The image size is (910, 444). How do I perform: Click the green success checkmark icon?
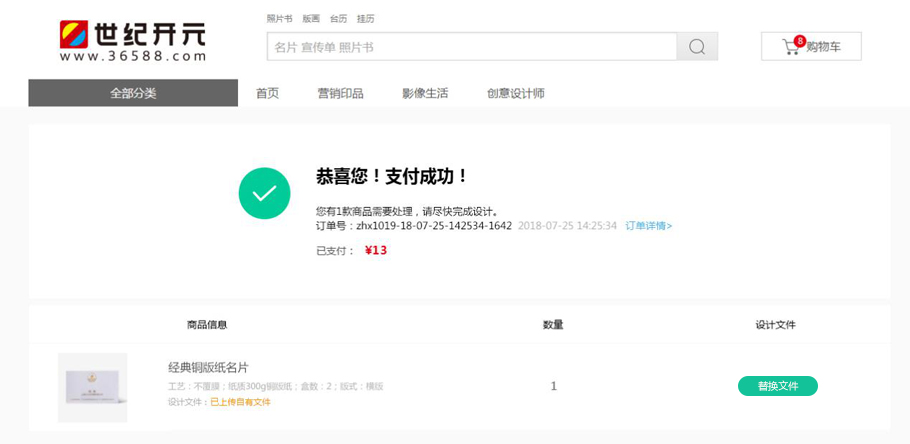tap(264, 193)
